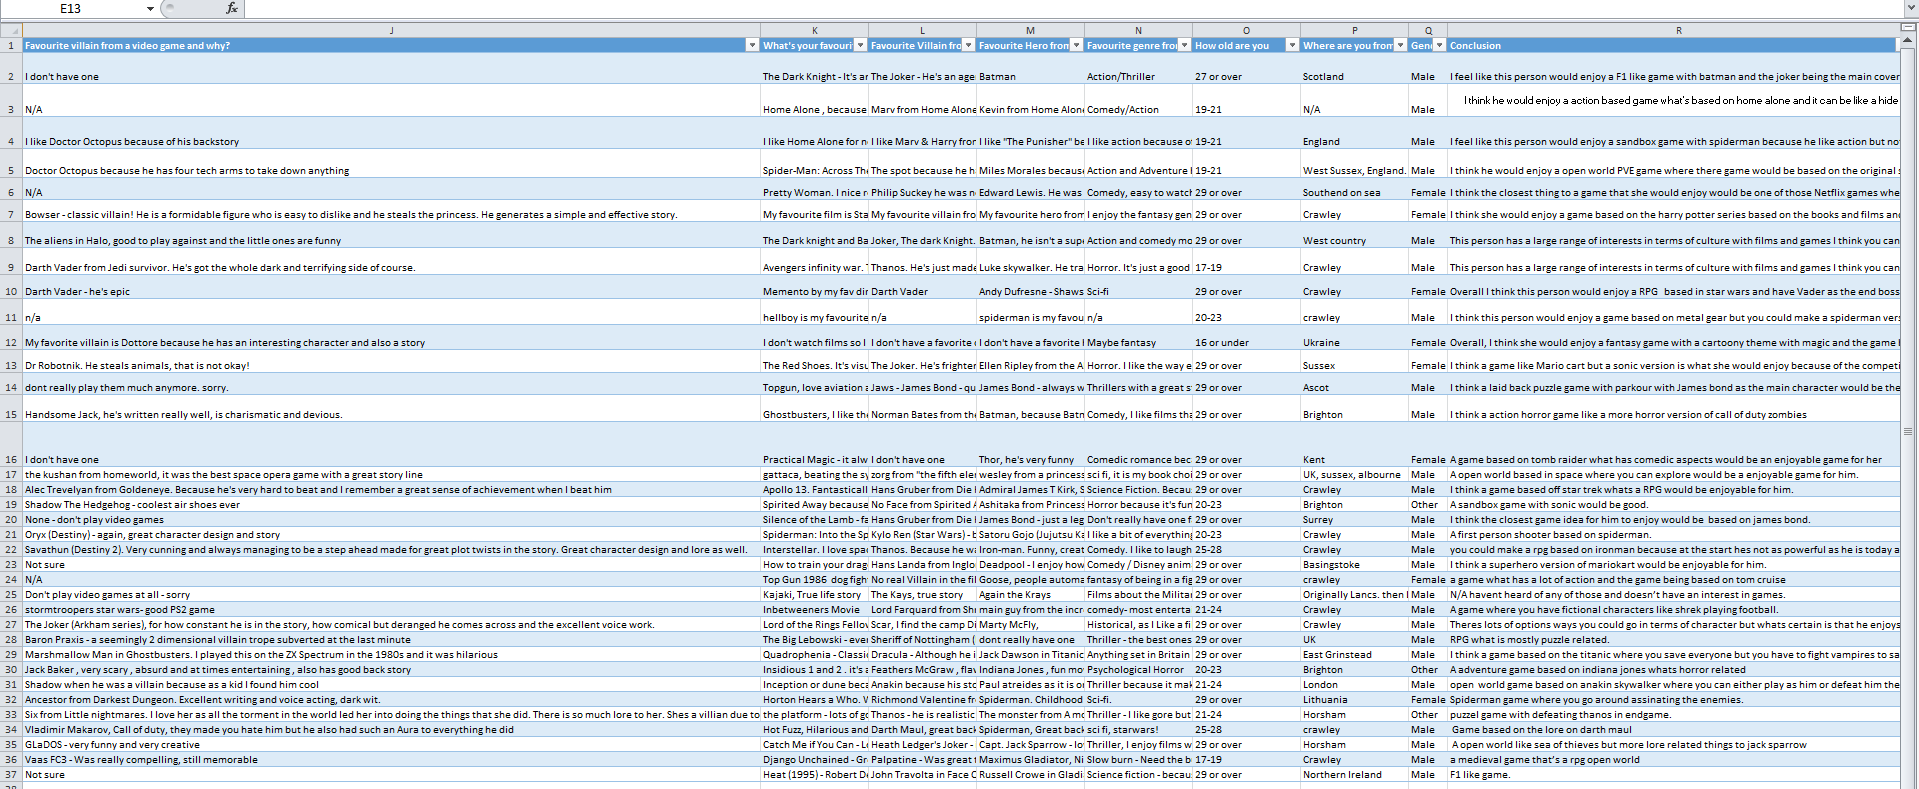Viewport: 1919px width, 789px height.
Task: Open the How old are you filter dropdown
Action: pos(1292,46)
